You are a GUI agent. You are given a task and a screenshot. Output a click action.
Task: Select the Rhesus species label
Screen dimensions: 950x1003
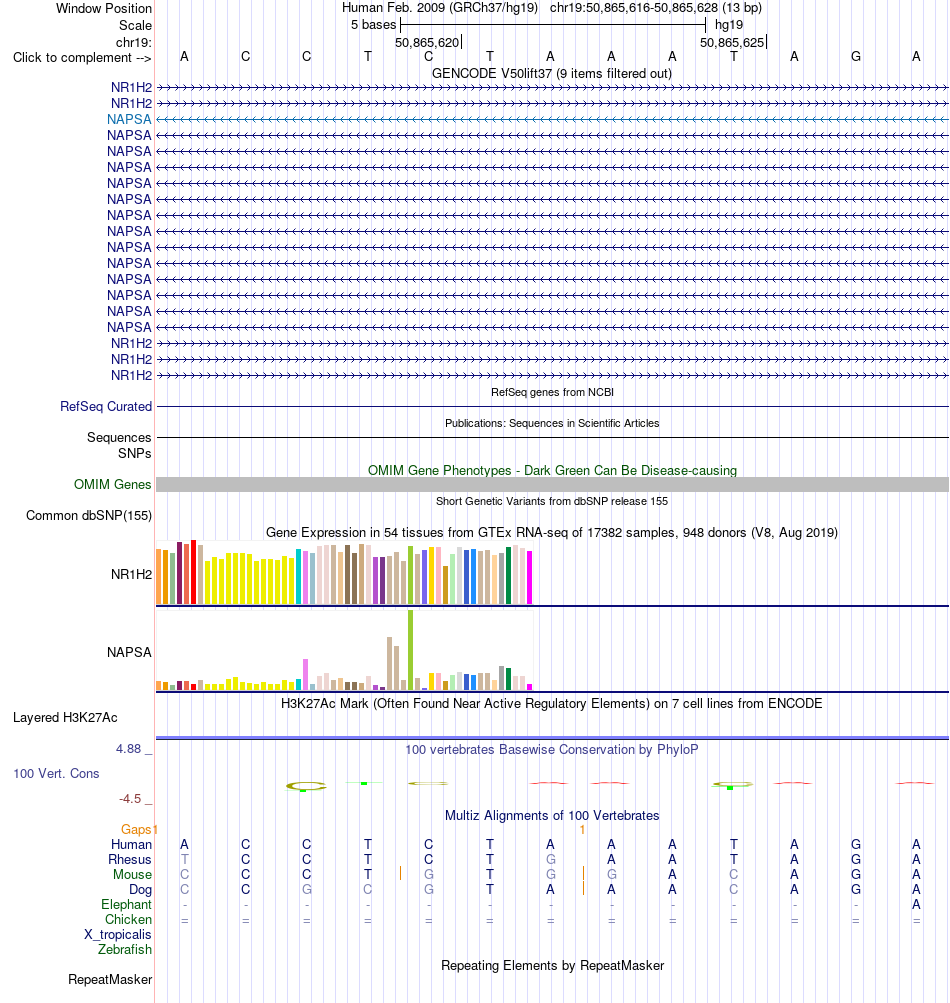click(x=130, y=860)
